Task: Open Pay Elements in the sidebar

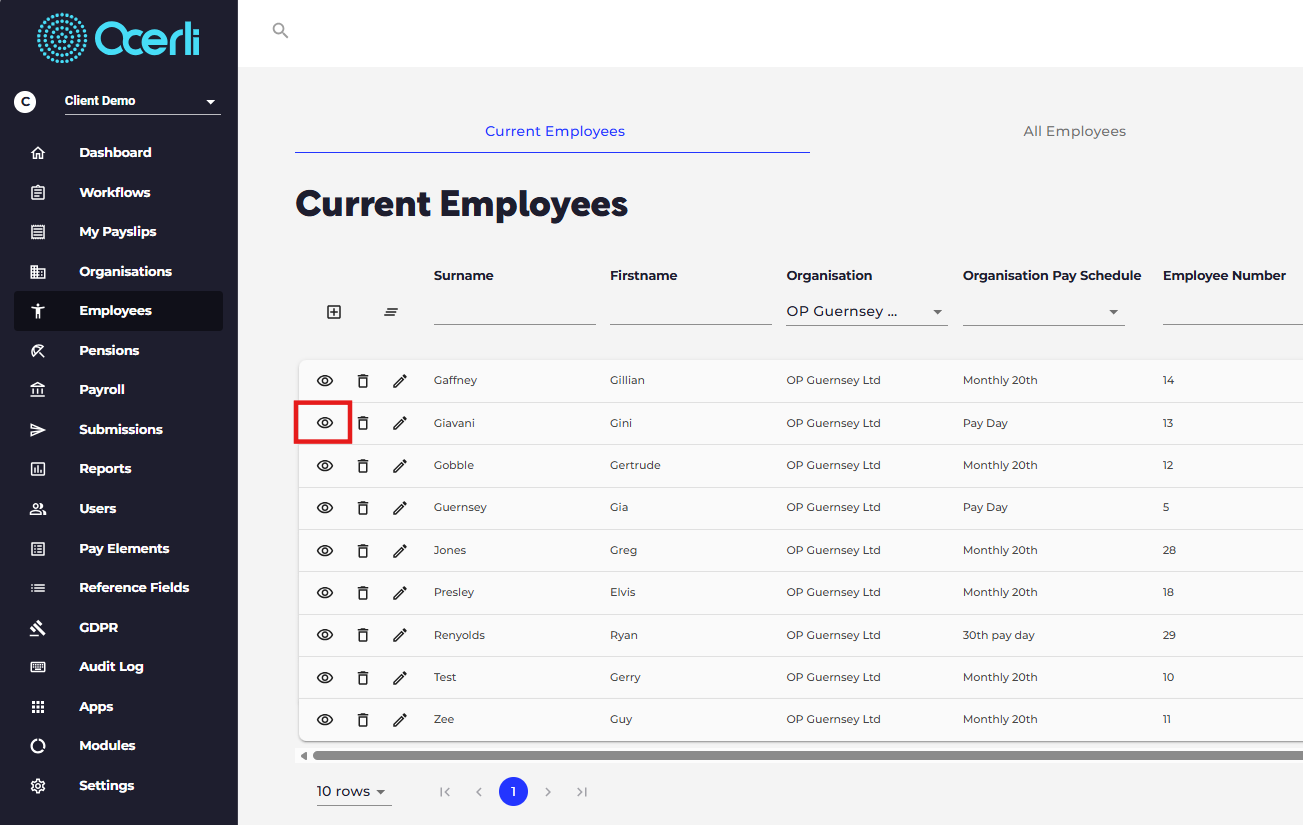Action: (118, 549)
